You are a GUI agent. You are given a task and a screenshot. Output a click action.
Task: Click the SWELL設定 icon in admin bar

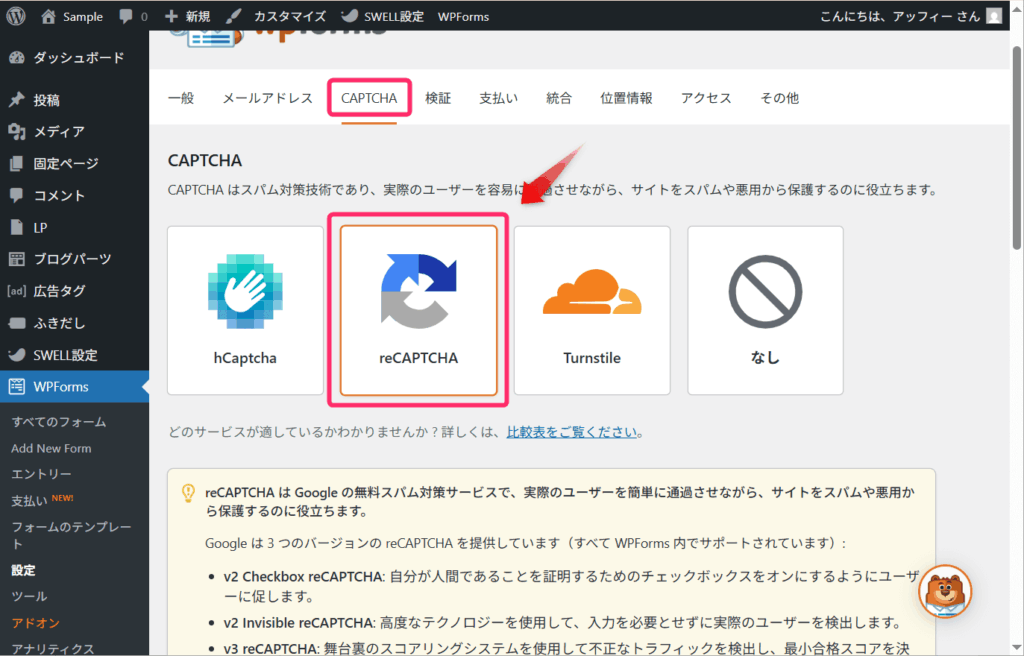(349, 16)
